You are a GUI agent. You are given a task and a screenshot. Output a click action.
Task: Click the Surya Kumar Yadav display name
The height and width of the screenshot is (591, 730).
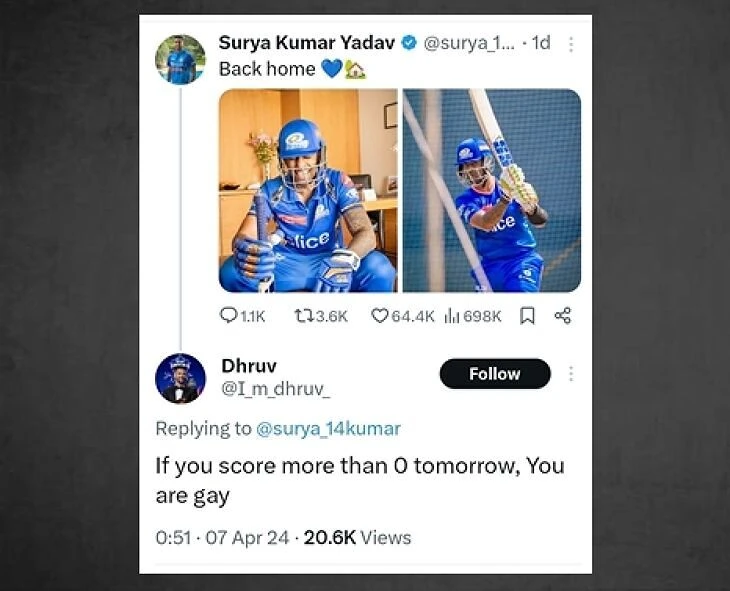[x=307, y=43]
